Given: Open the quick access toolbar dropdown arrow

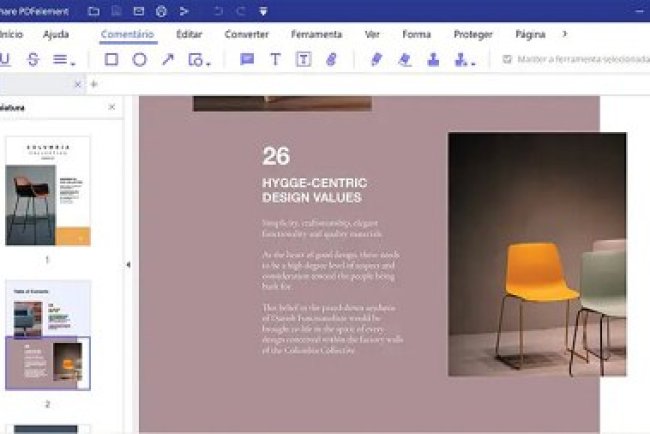Looking at the screenshot, I should click(263, 11).
